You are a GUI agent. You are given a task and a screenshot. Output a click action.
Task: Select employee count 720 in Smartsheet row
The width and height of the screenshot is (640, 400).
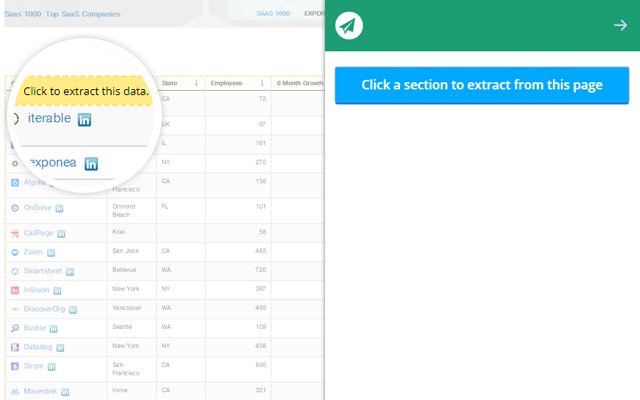(x=260, y=269)
